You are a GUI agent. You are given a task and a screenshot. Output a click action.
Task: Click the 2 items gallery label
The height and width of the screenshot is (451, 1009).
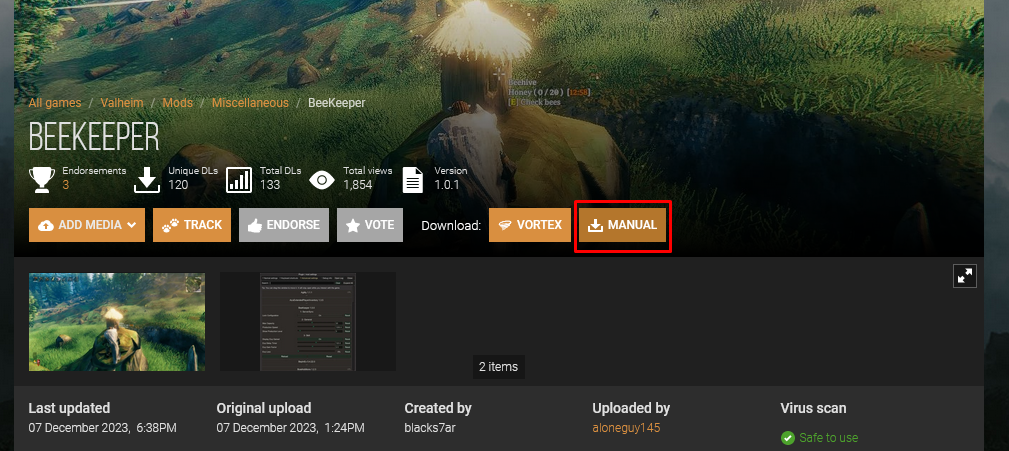point(499,367)
